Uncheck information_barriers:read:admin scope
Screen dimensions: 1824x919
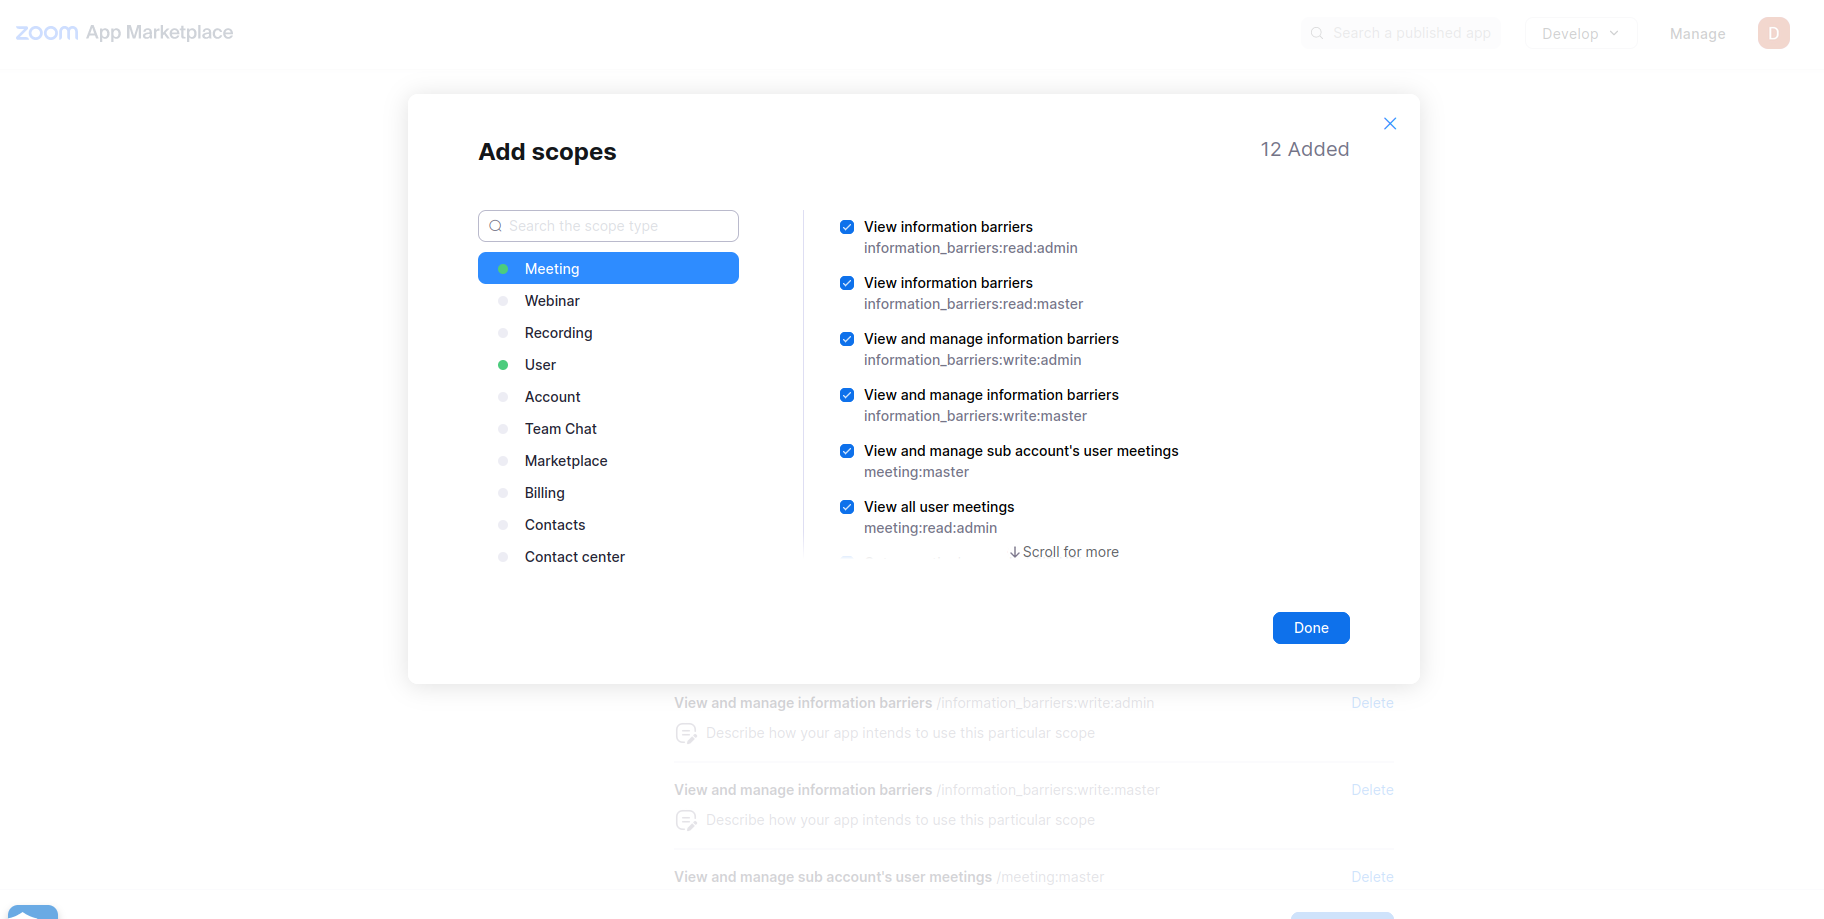click(847, 227)
